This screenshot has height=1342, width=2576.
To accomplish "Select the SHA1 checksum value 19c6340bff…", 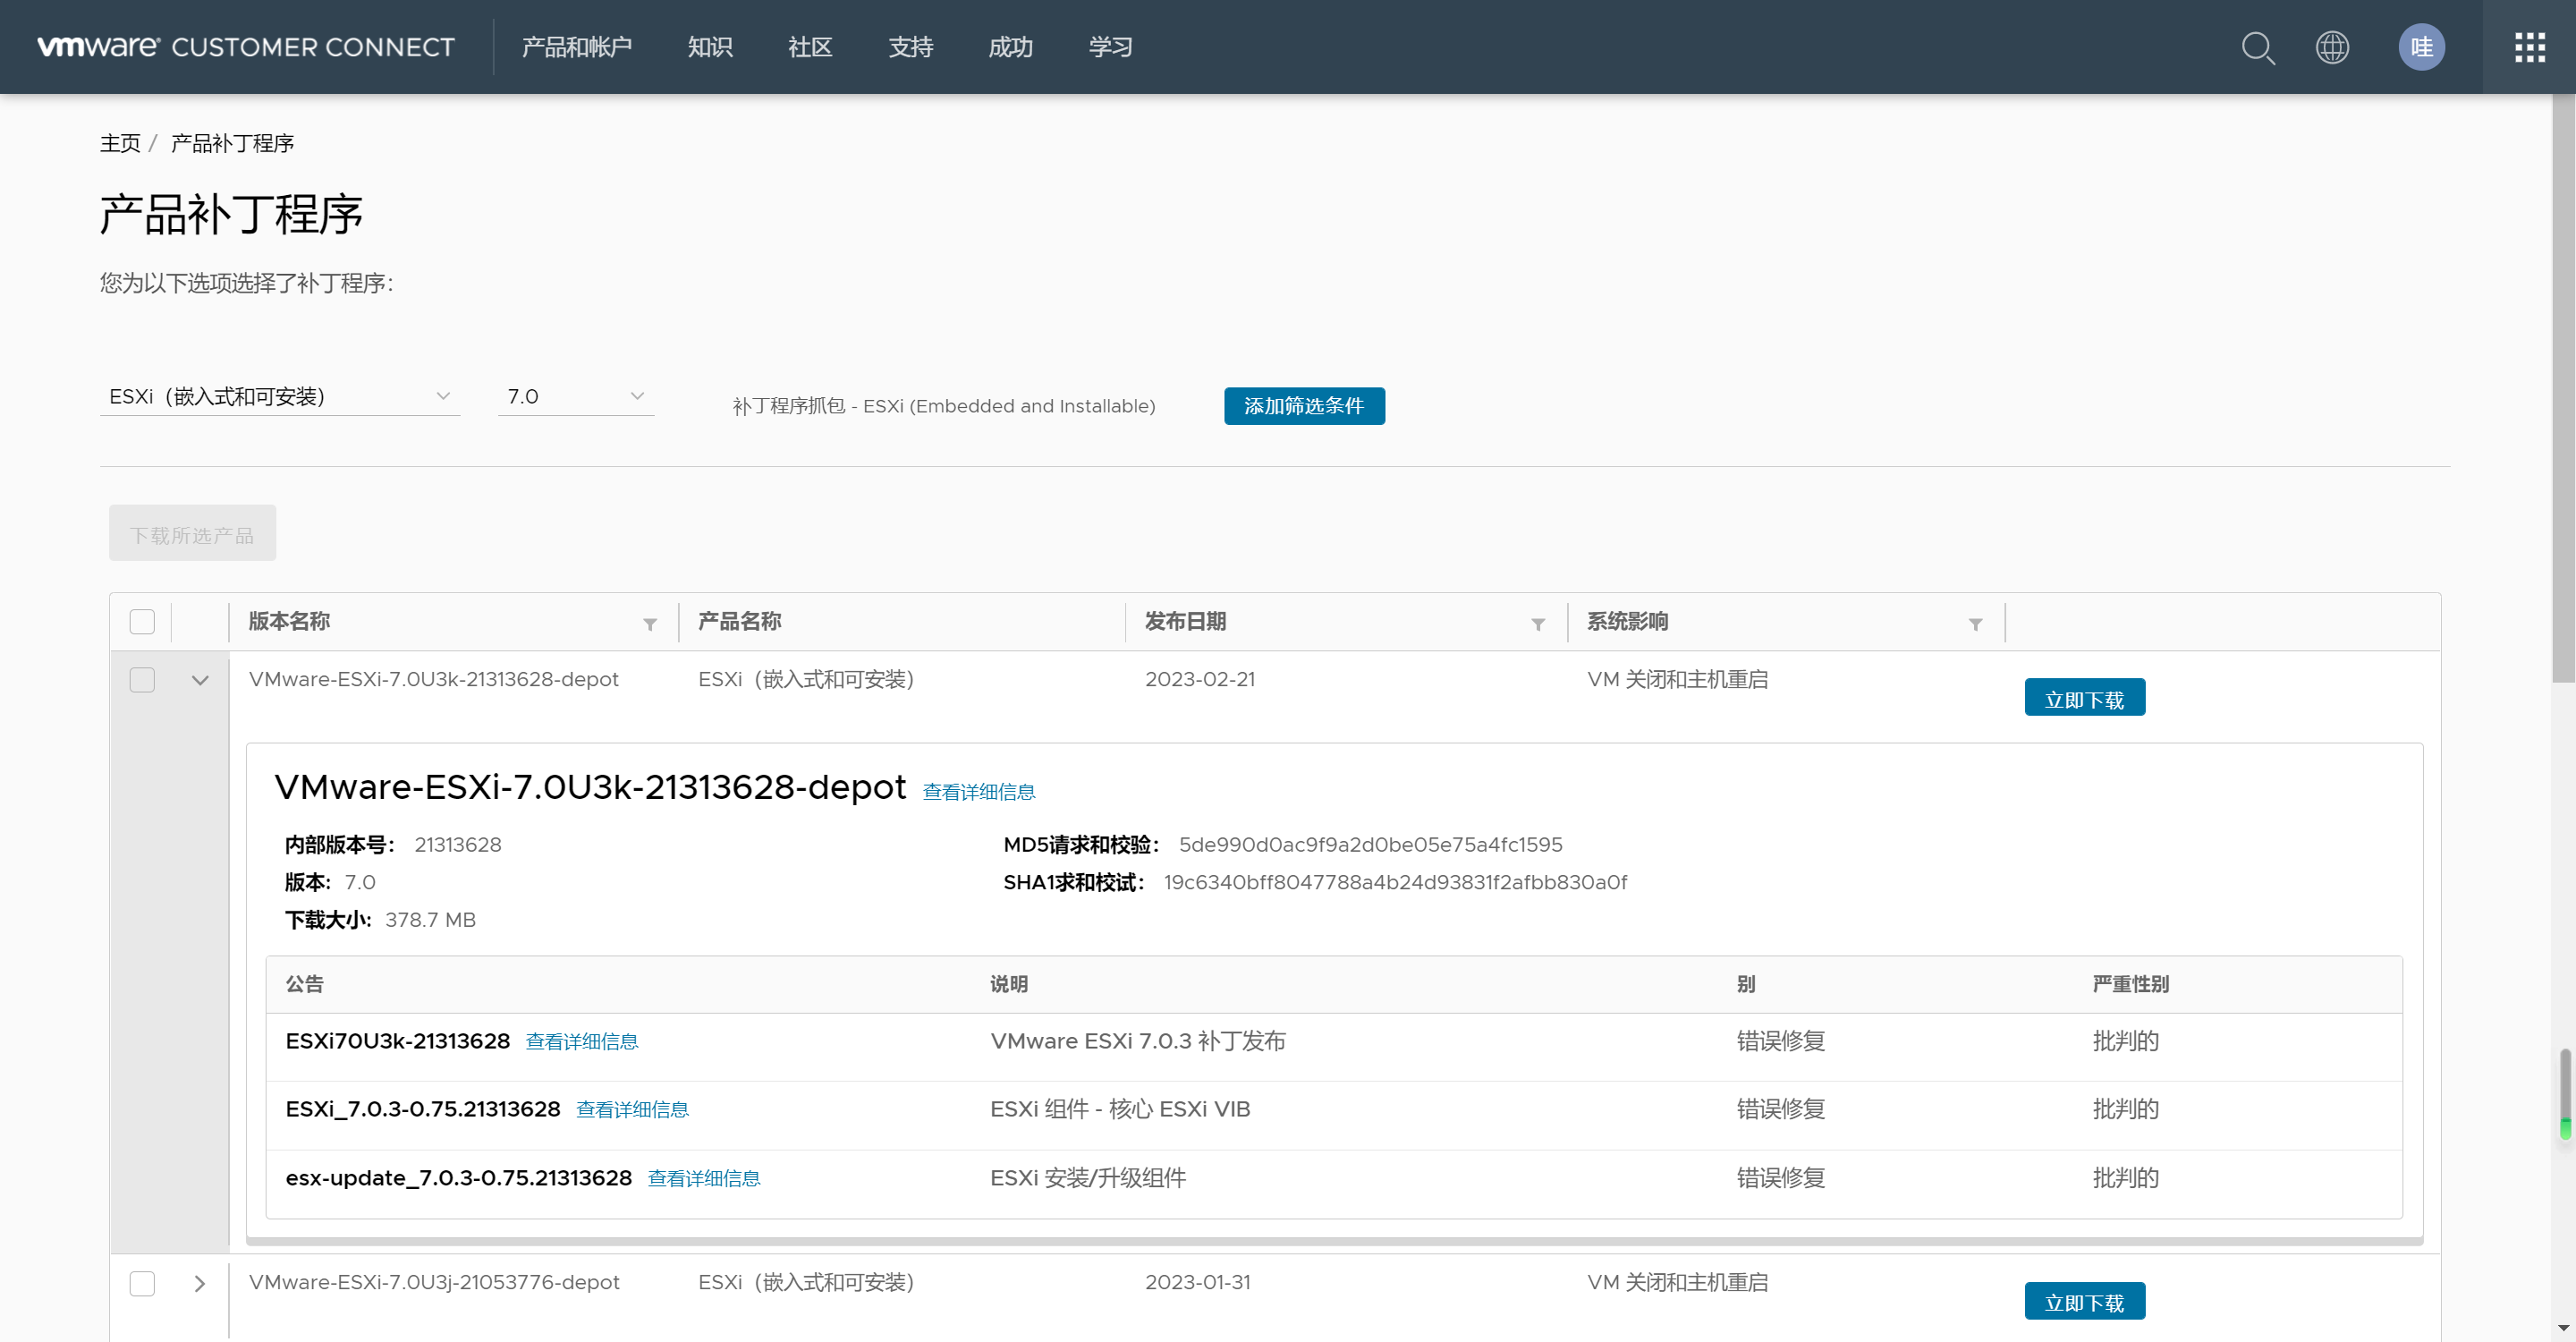I will [1395, 883].
